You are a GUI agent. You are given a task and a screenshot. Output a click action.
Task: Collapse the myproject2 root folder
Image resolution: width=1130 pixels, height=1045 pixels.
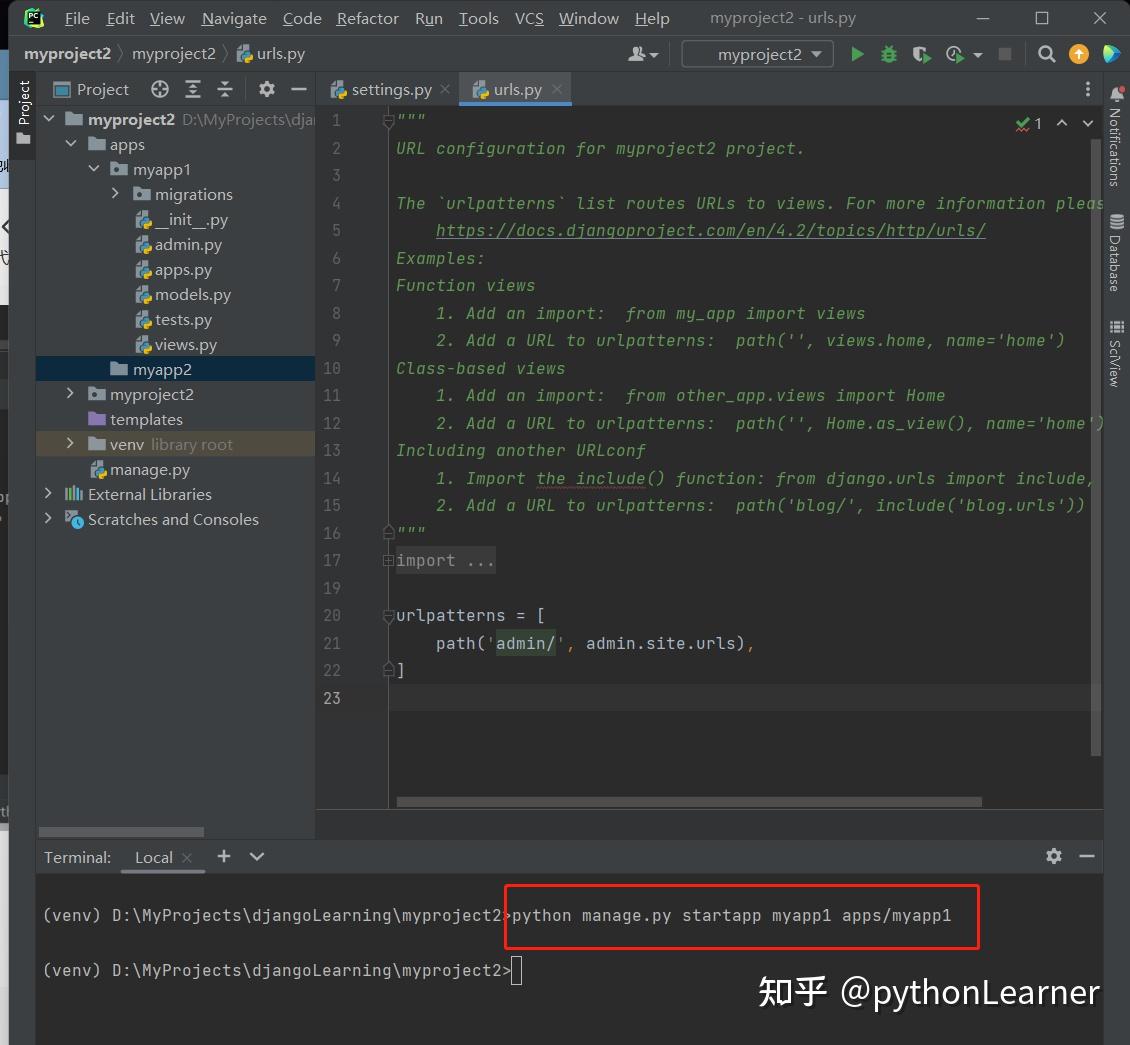49,119
